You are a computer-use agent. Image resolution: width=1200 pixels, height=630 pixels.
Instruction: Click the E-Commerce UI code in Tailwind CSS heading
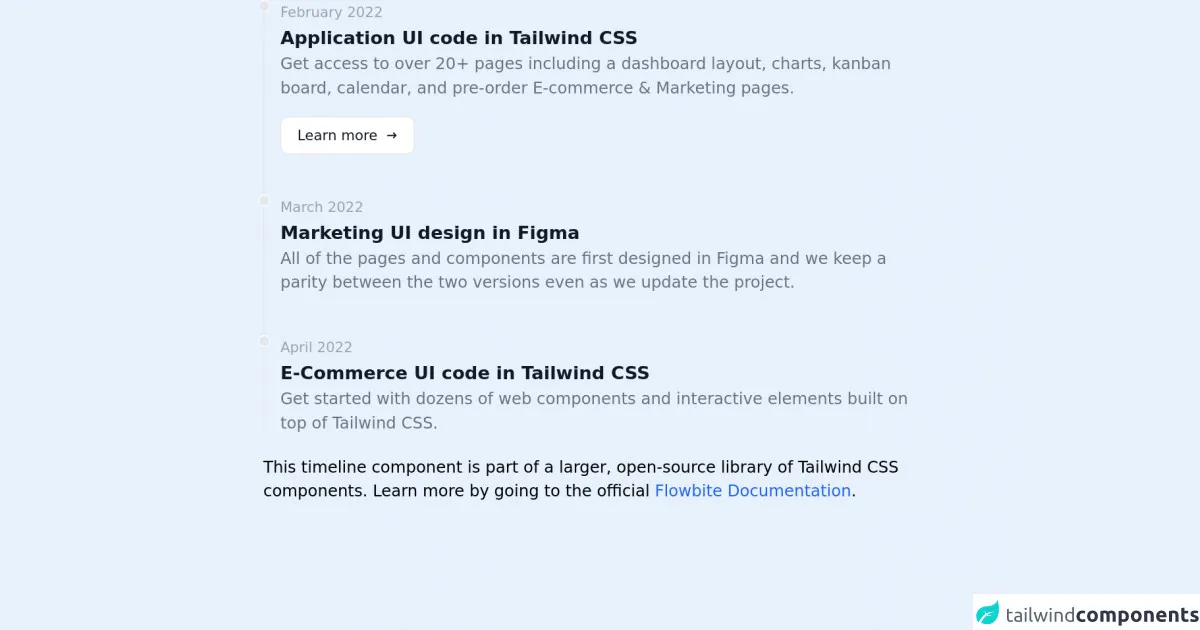point(464,373)
